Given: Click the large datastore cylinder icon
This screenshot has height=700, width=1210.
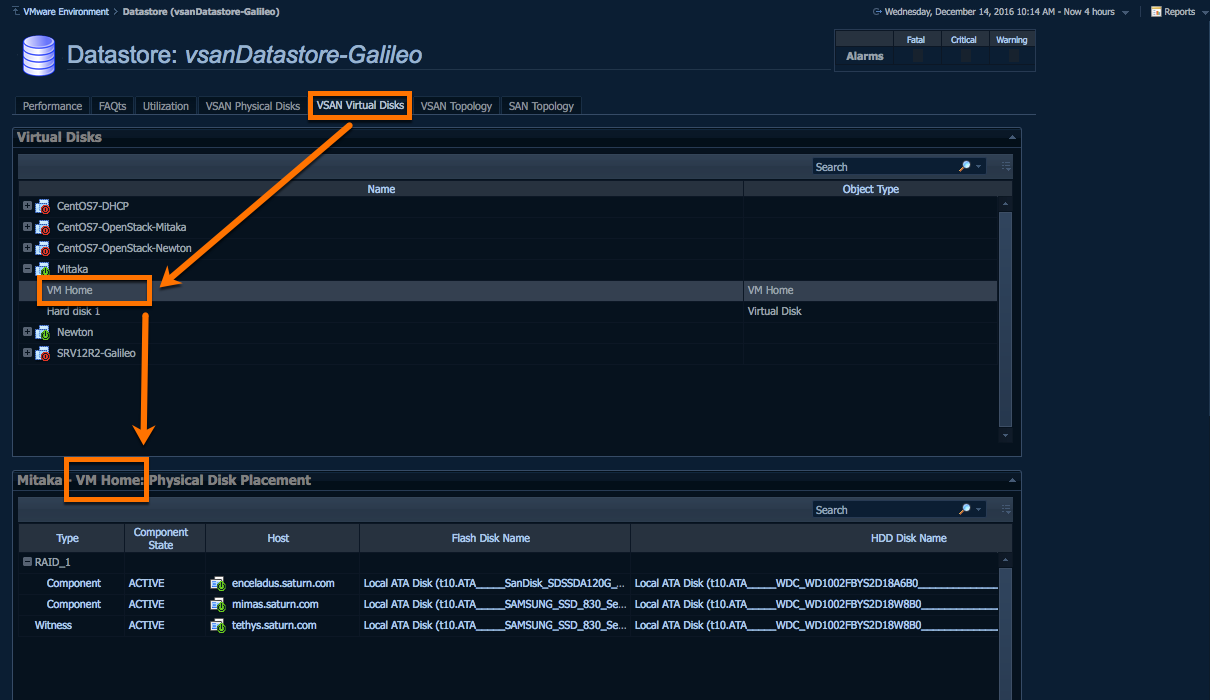Looking at the screenshot, I should coord(39,55).
